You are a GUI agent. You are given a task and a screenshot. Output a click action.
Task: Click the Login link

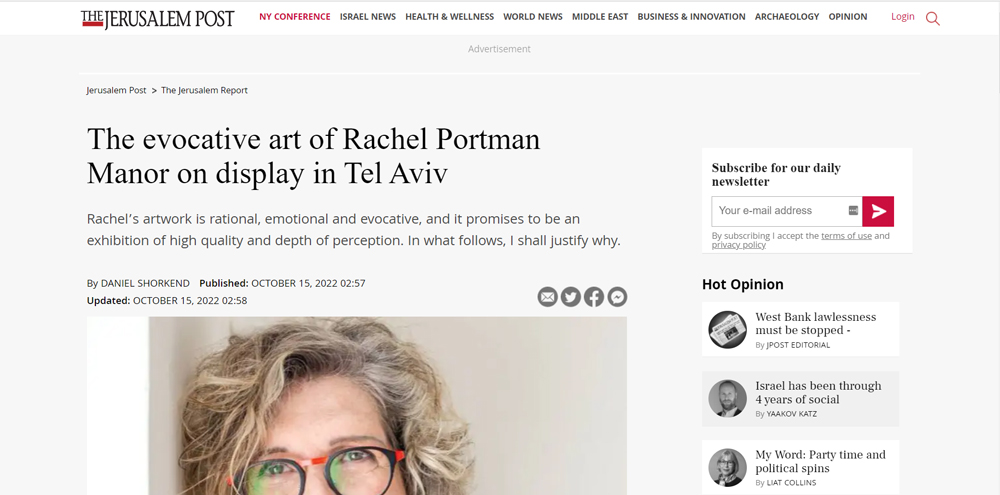click(x=902, y=17)
